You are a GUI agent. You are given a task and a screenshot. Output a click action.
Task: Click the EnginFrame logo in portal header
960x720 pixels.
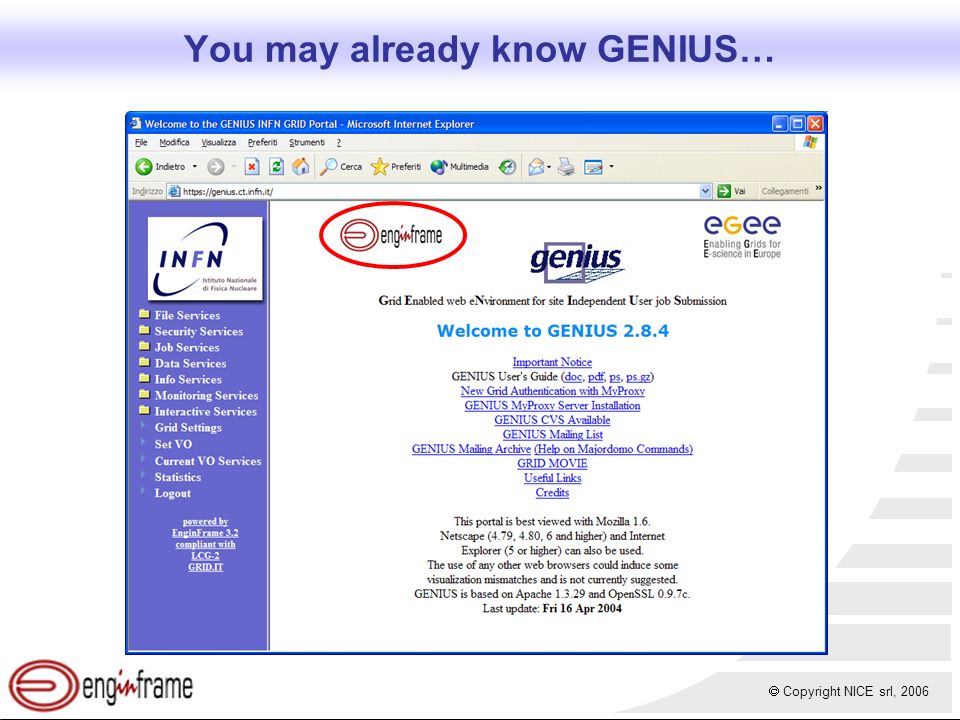tap(392, 235)
